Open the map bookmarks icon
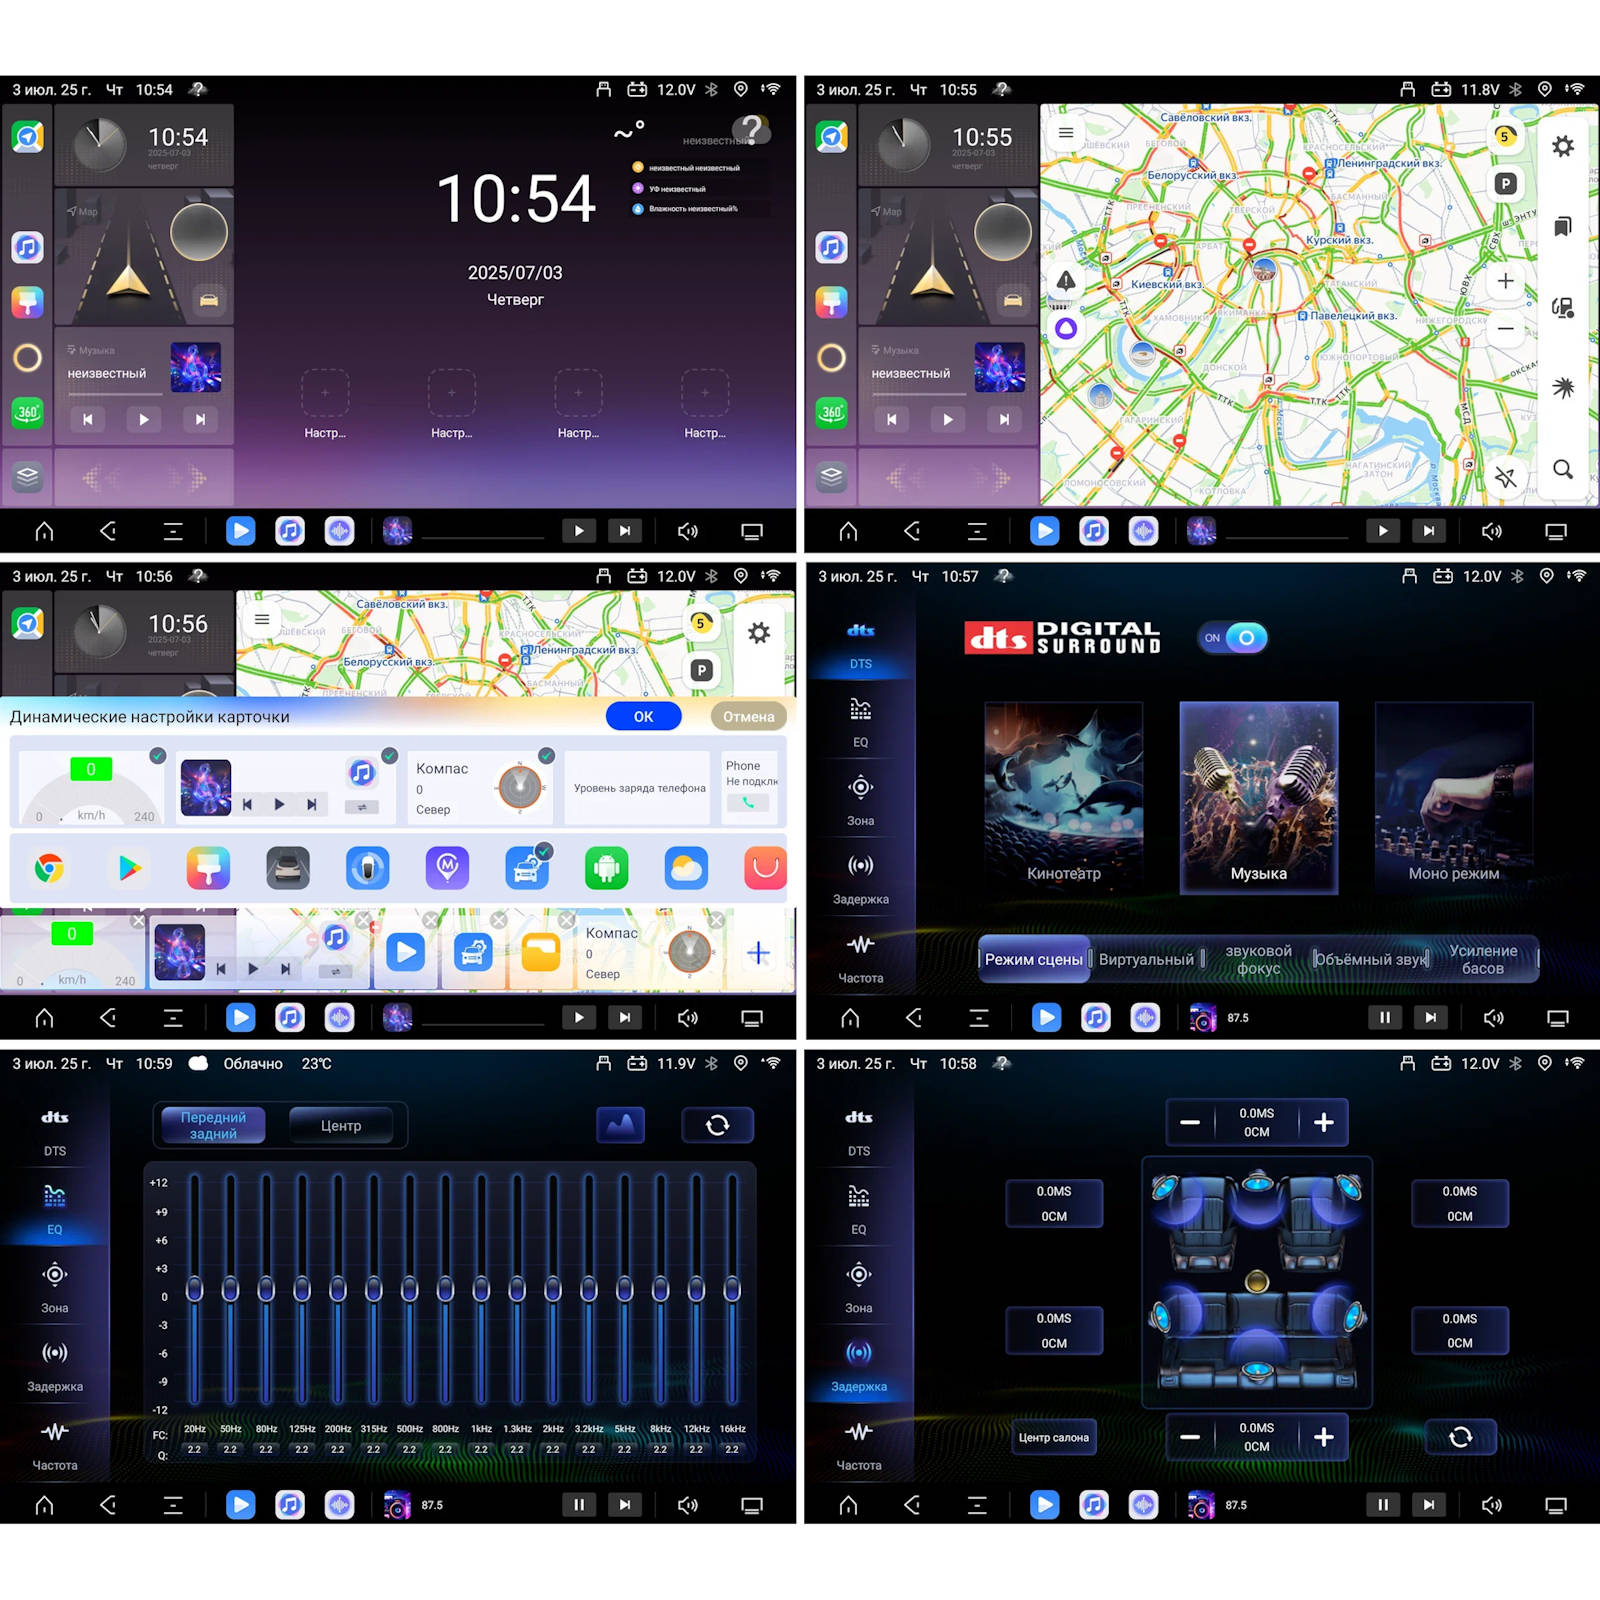Image resolution: width=1600 pixels, height=1600 pixels. 1562,226
